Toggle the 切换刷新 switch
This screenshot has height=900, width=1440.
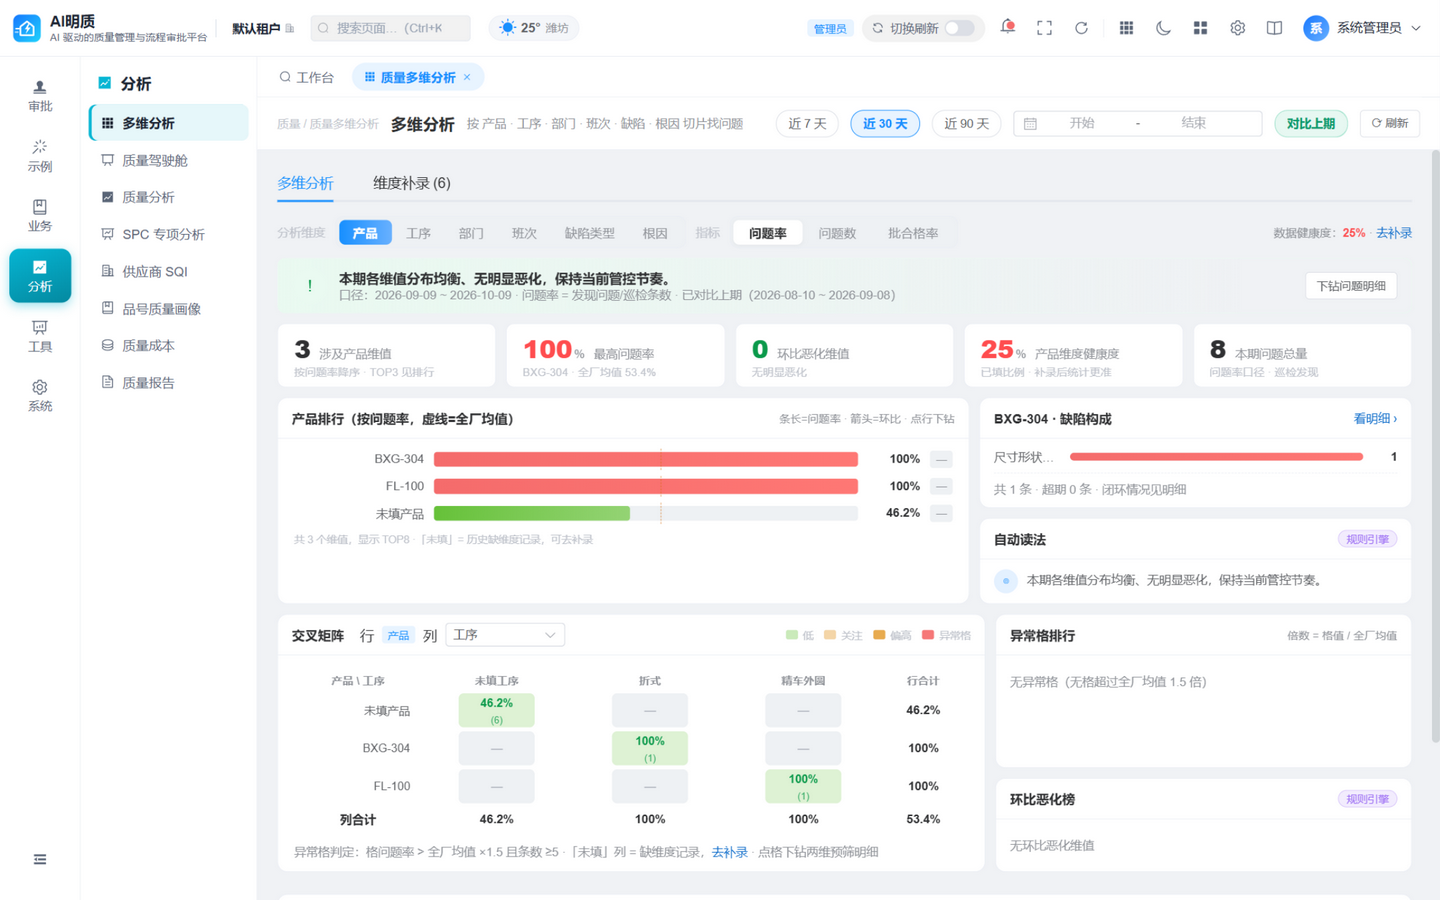(959, 28)
